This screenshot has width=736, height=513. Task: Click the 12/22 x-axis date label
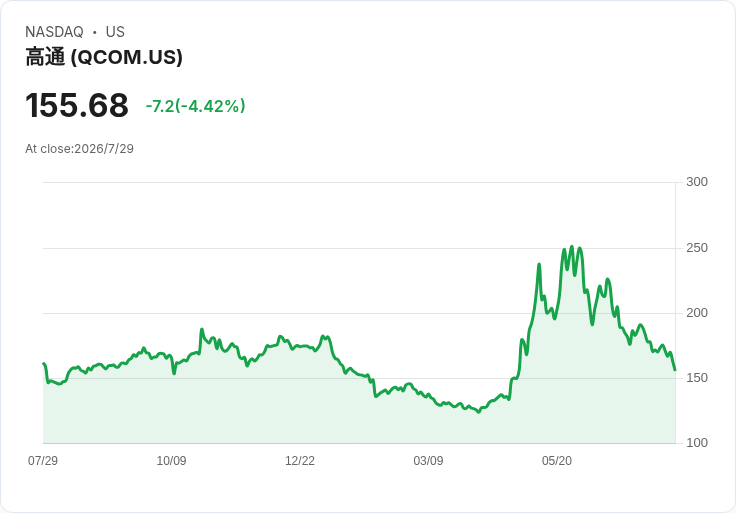[x=300, y=461]
